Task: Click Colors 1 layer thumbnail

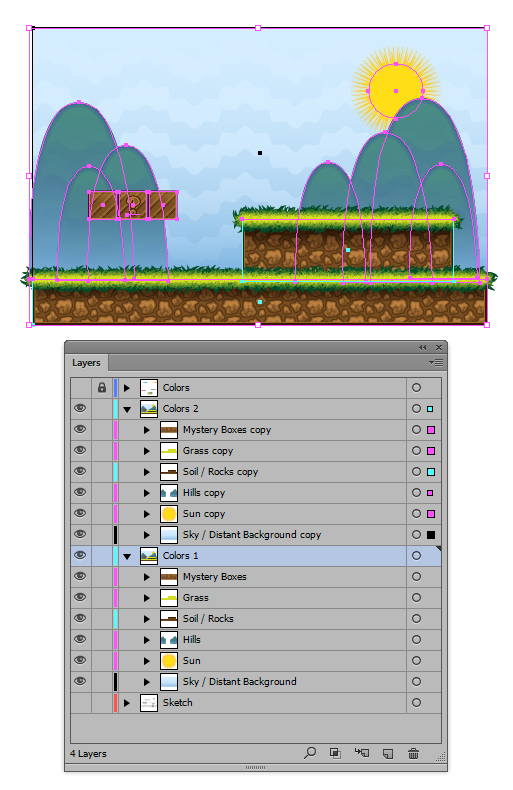Action: [149, 555]
